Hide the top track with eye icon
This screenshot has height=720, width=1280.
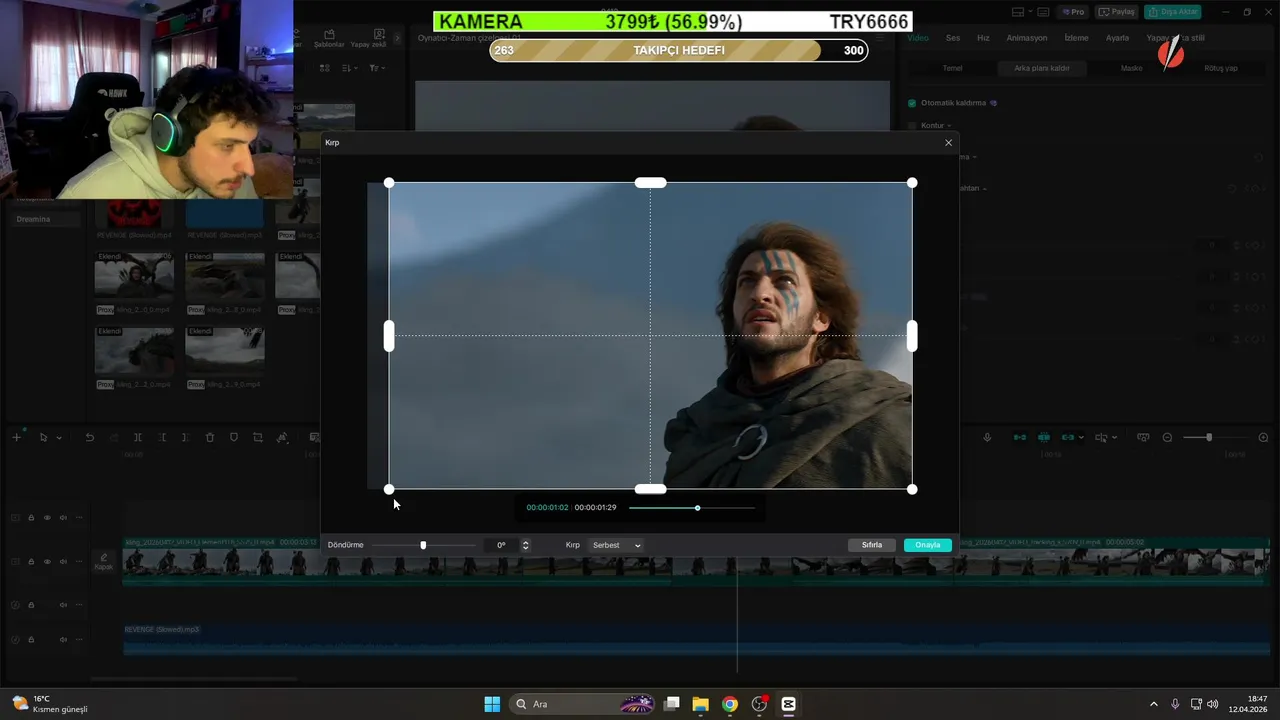(47, 518)
